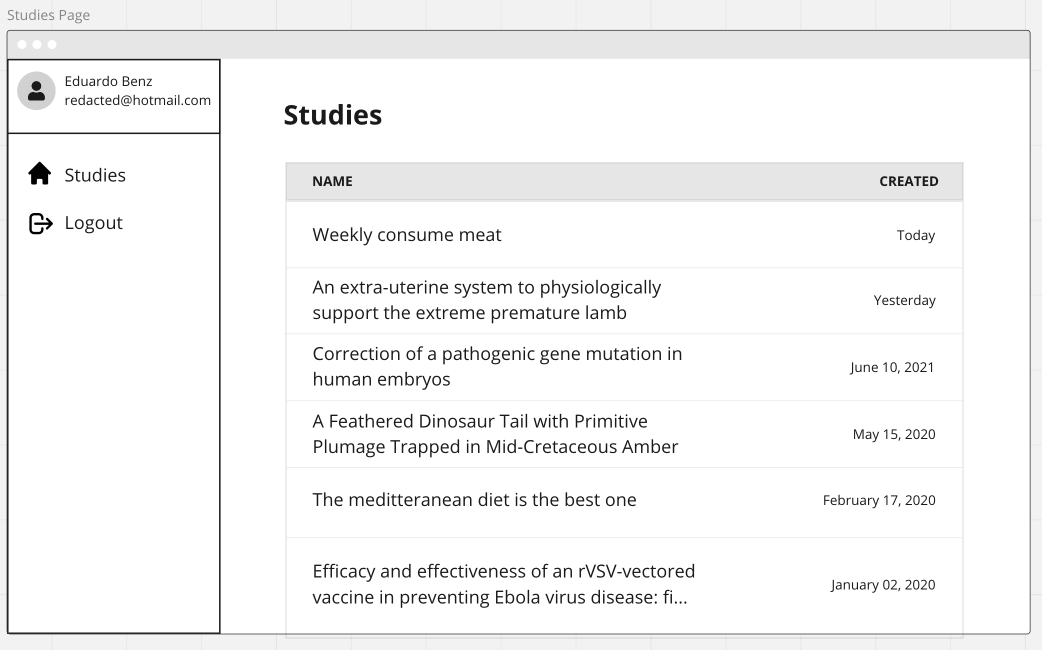Image resolution: width=1042 pixels, height=650 pixels.
Task: Click the first window control dot
Action: [23, 45]
